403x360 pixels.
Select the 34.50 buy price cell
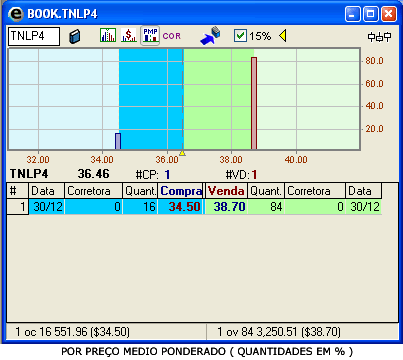click(180, 207)
